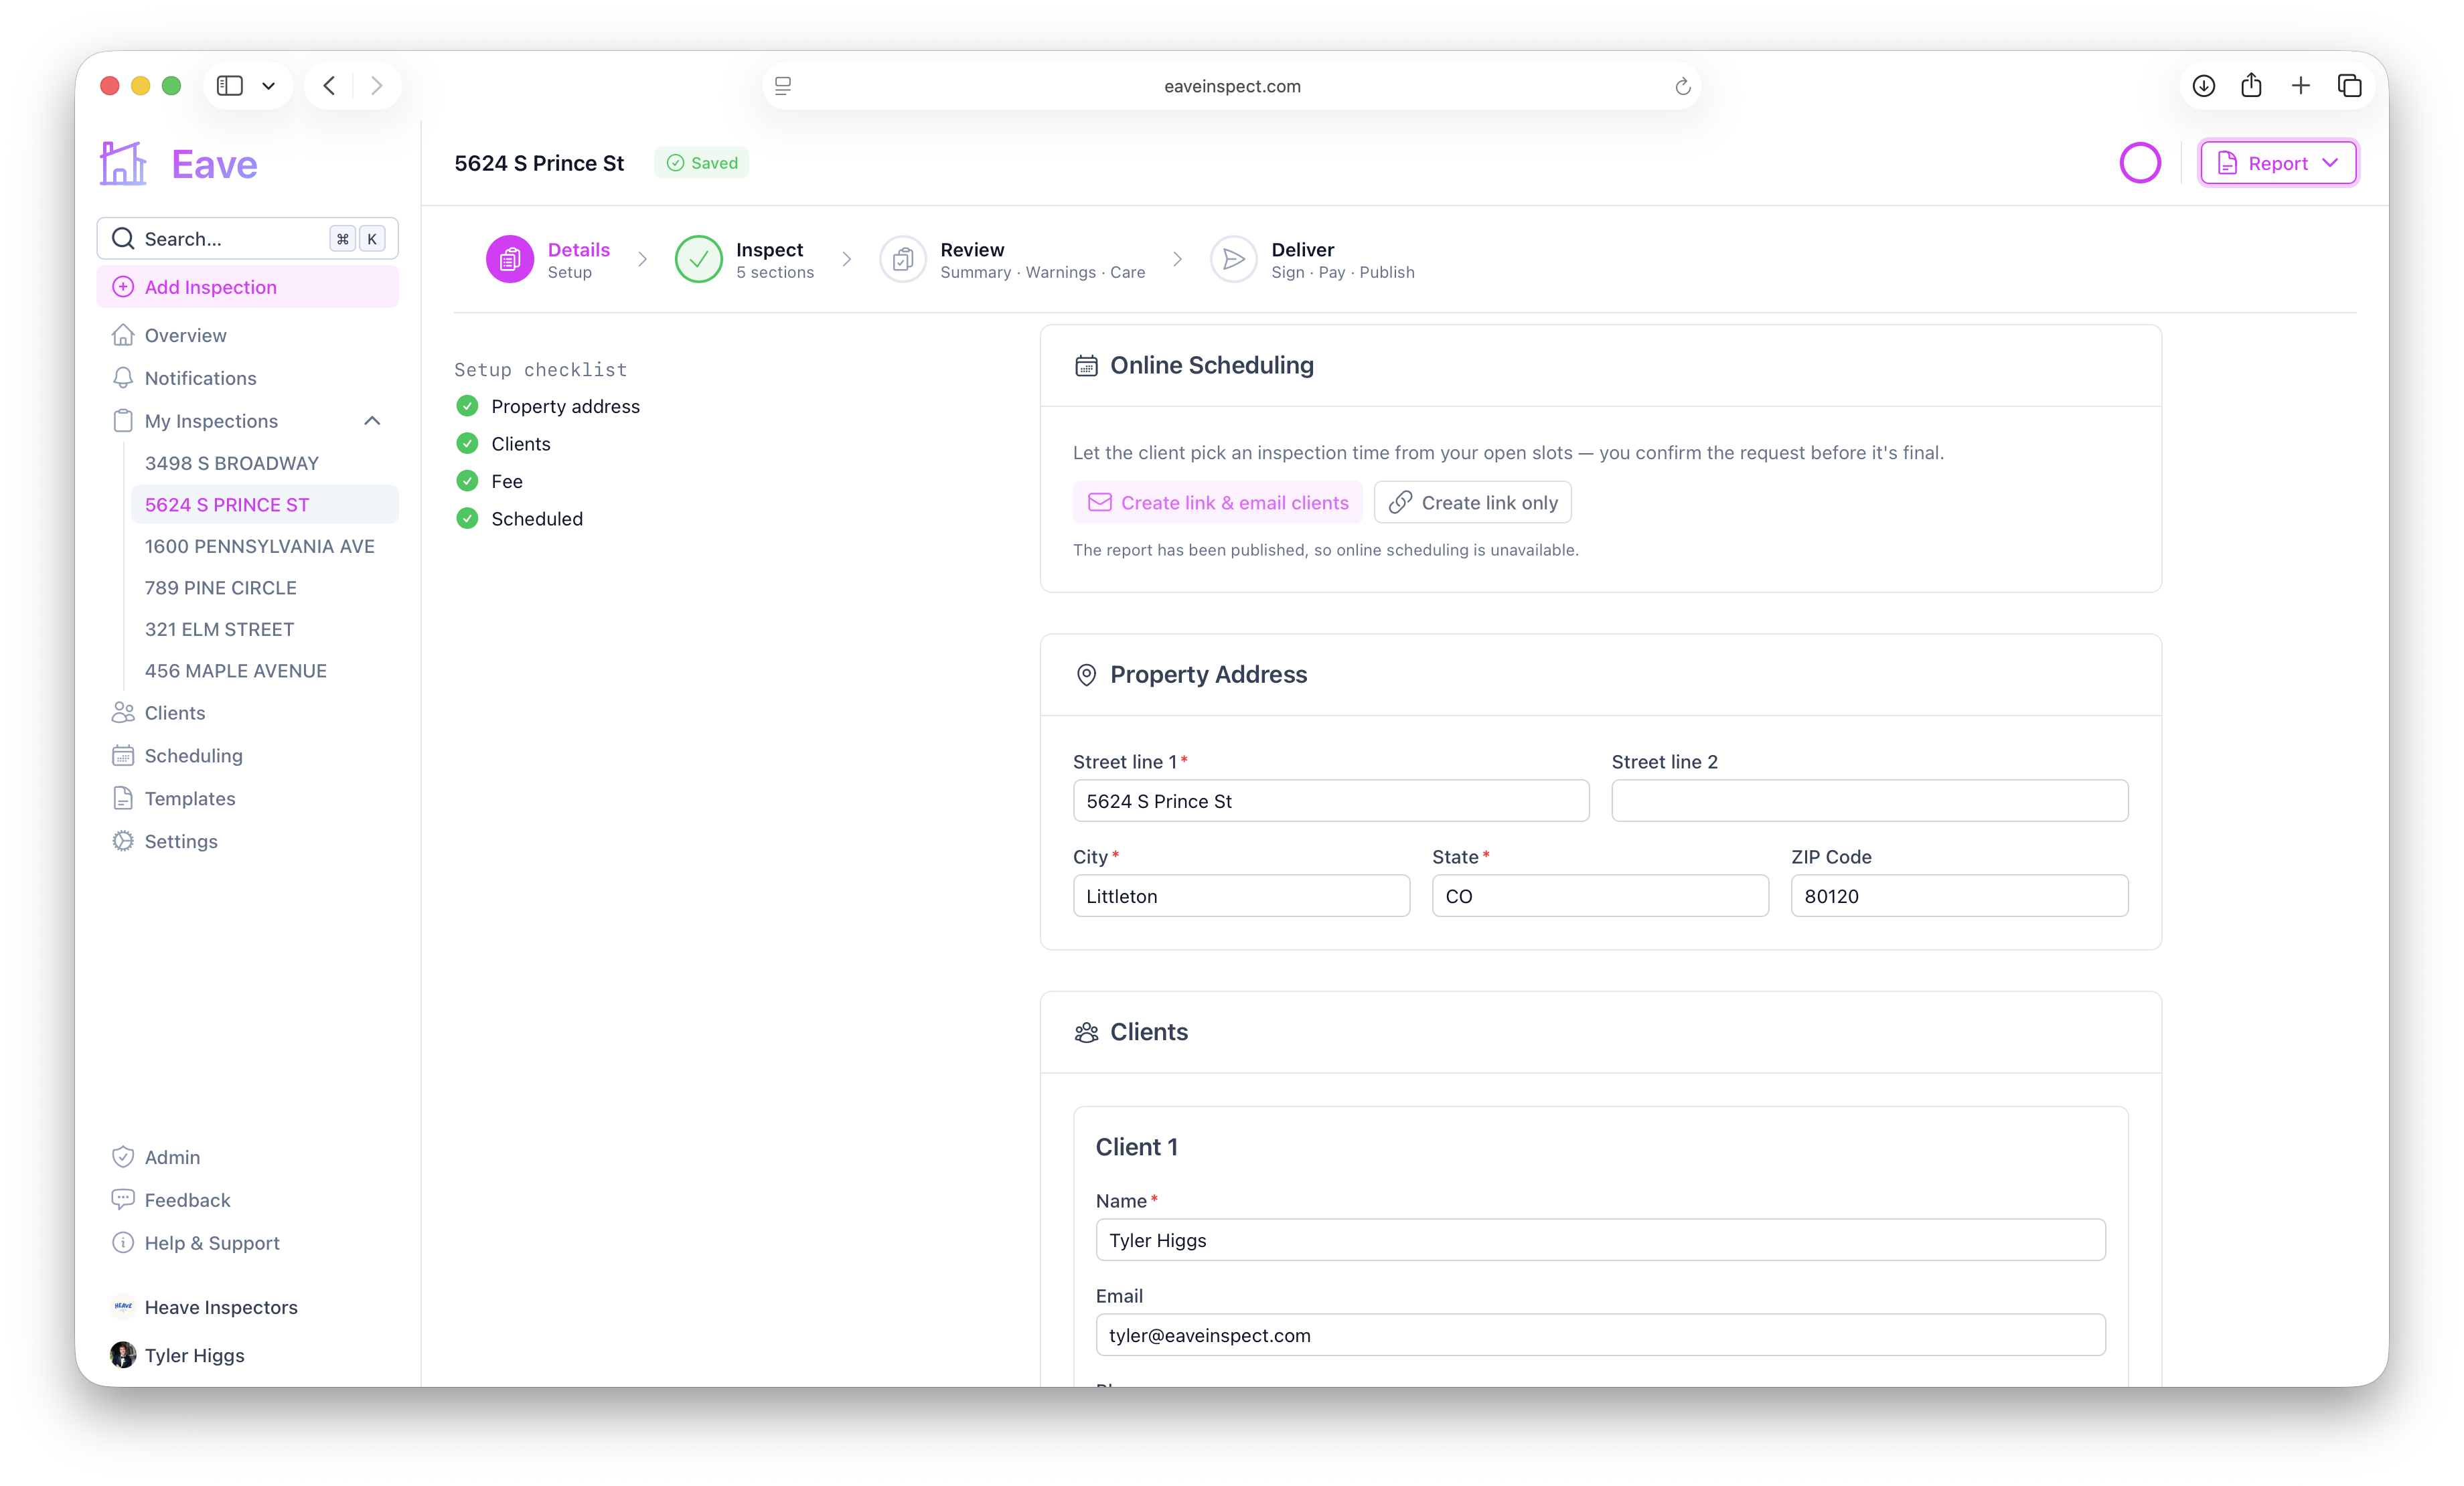The width and height of the screenshot is (2464, 1486).
Task: Focus the Search field
Action: tap(248, 238)
